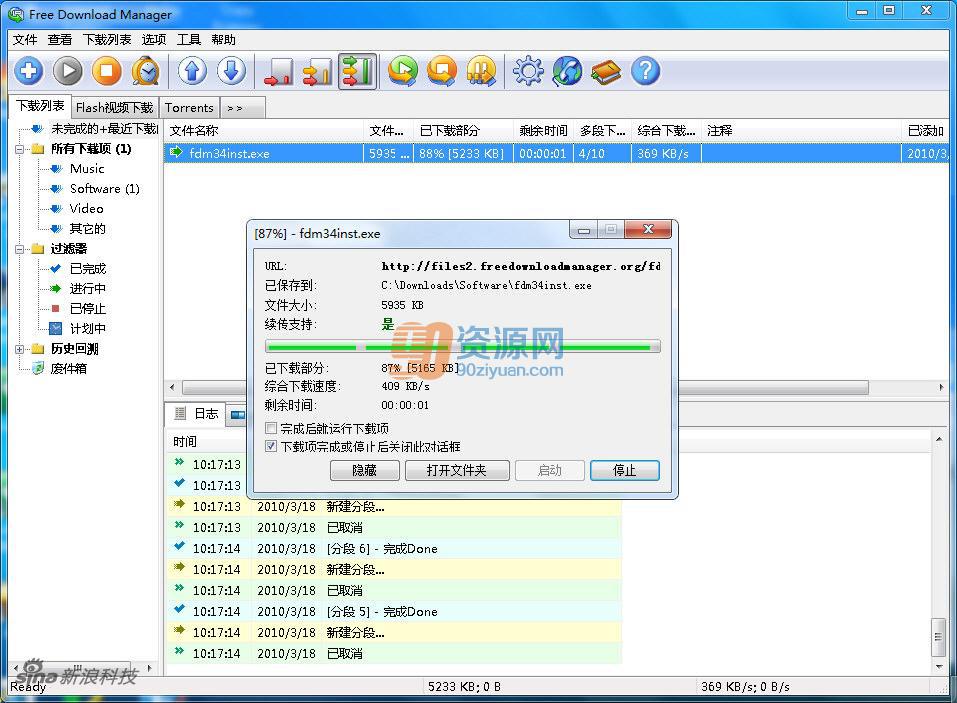This screenshot has height=703, width=957.
Task: Open the alarm clock Schedule icon
Action: (x=146, y=71)
